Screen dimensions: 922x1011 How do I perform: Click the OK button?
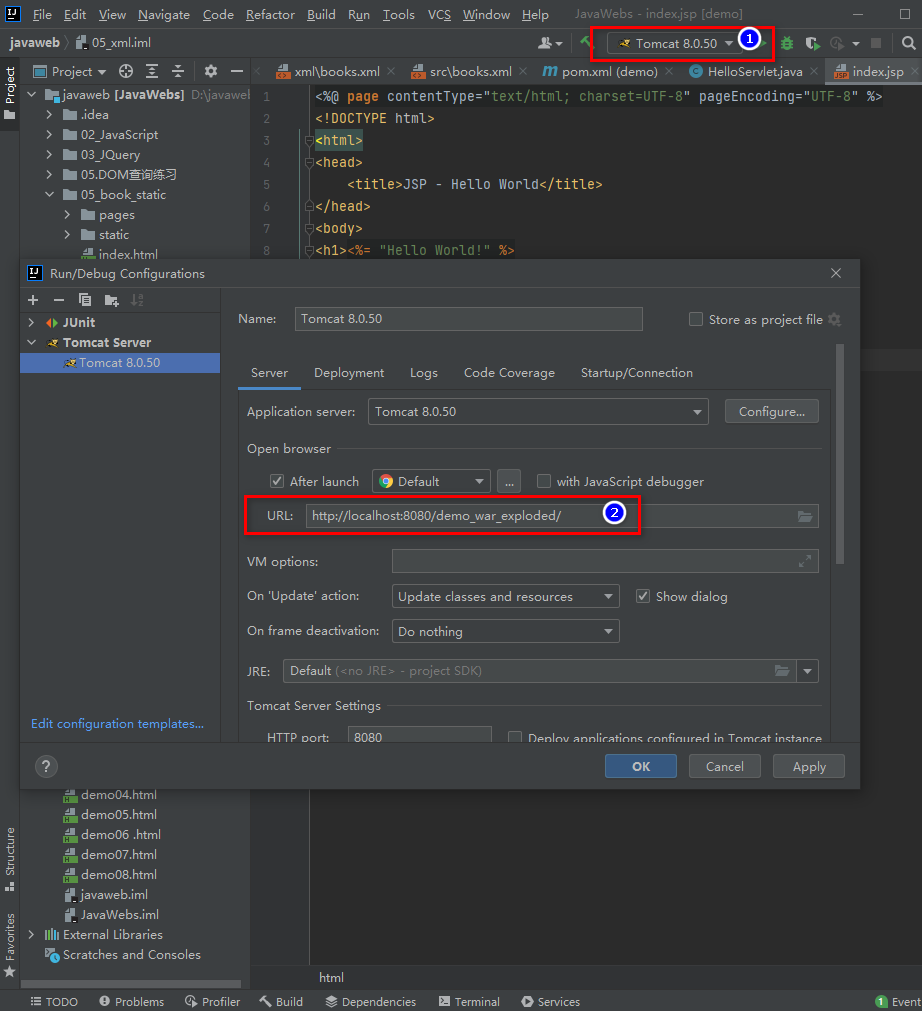(641, 767)
